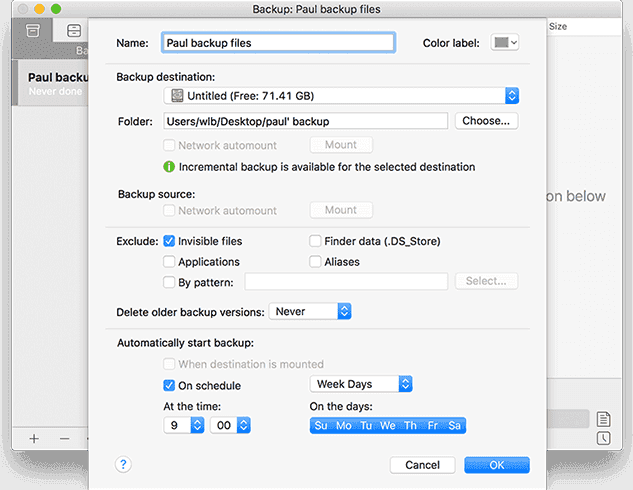
Task: Open the Backup destination drive dropdown
Action: pos(342,96)
